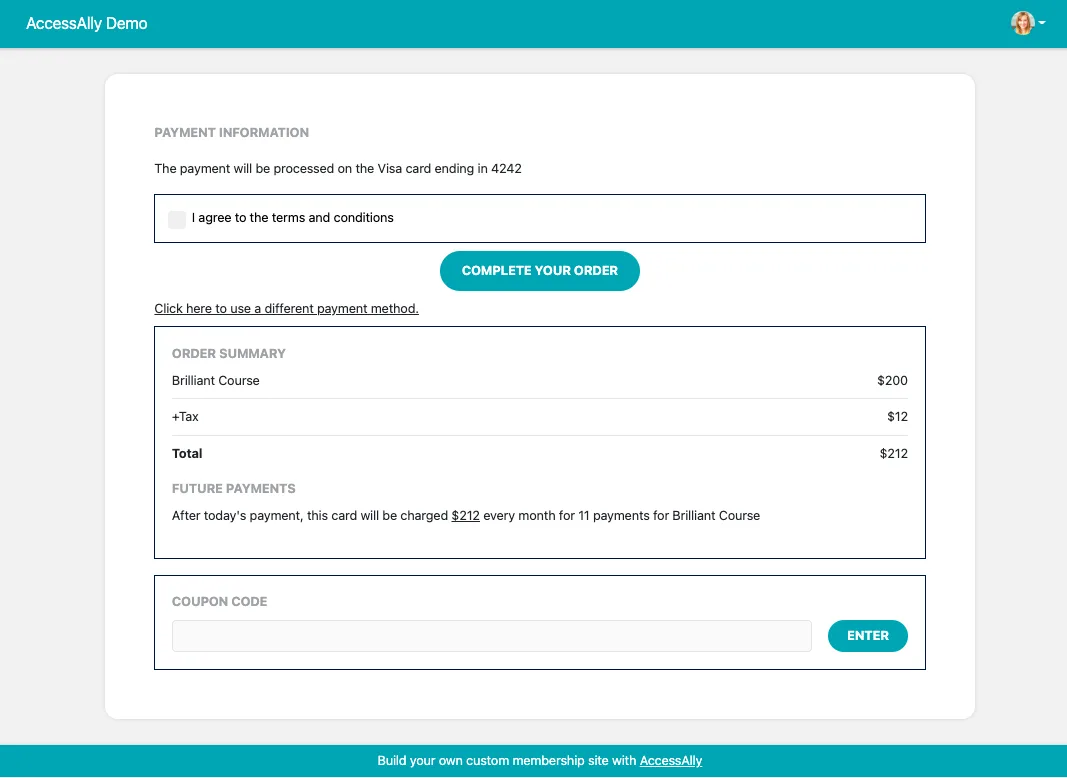This screenshot has height=778, width=1067.
Task: Click the different payment method link
Action: click(286, 309)
